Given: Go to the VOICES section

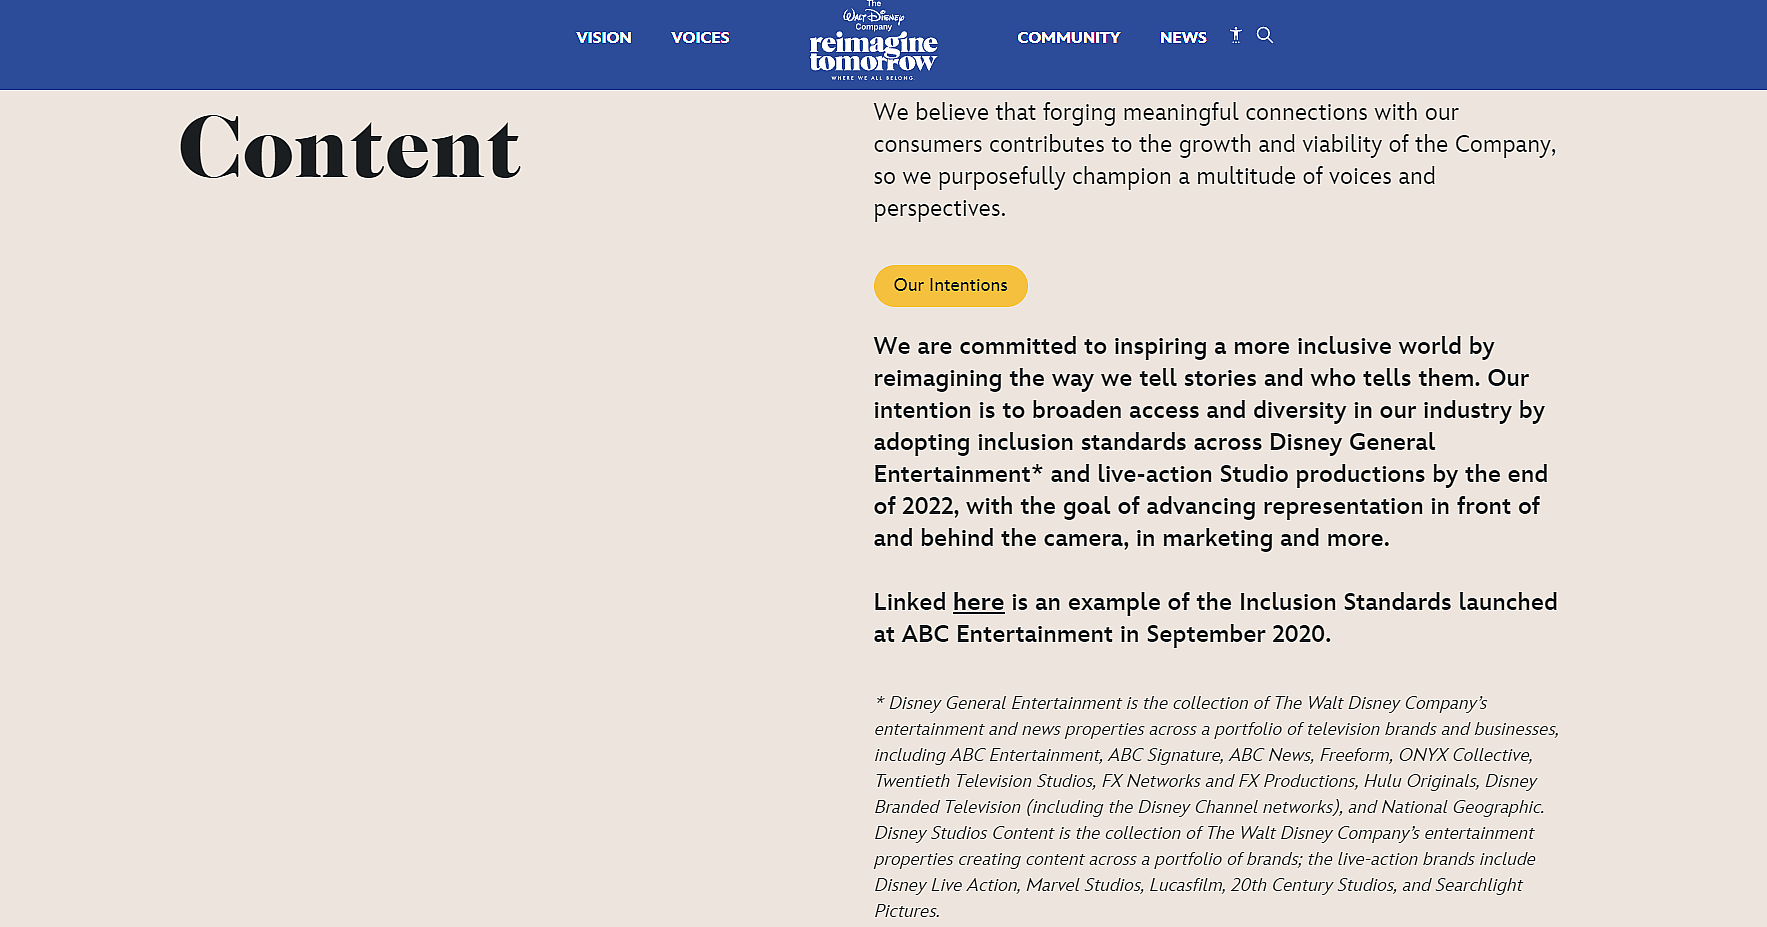Looking at the screenshot, I should [700, 38].
